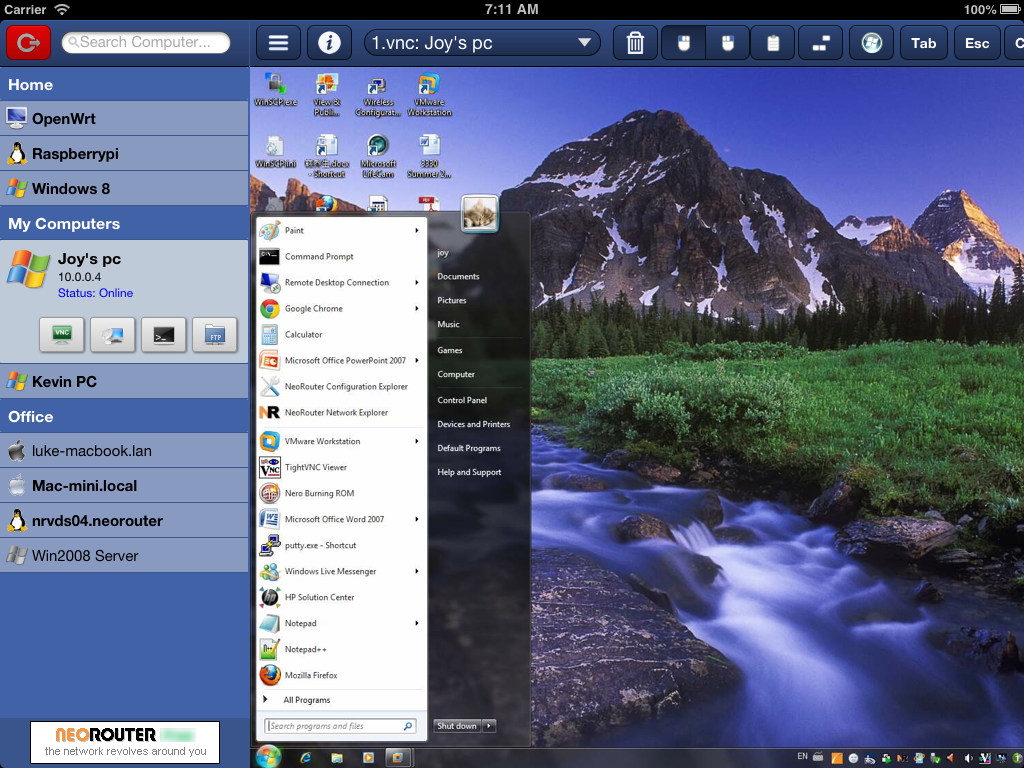Open the hamburger menu in top toolbar

point(278,43)
